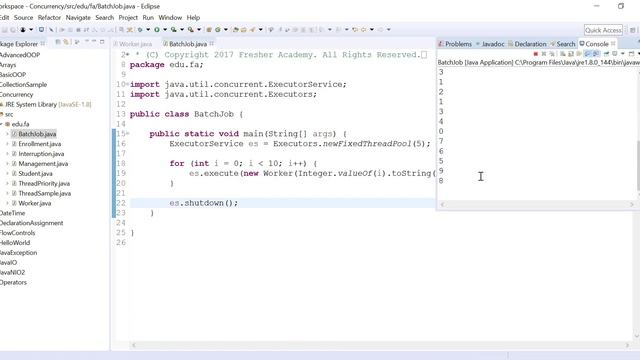Select the CollectionSample project

(x=23, y=84)
